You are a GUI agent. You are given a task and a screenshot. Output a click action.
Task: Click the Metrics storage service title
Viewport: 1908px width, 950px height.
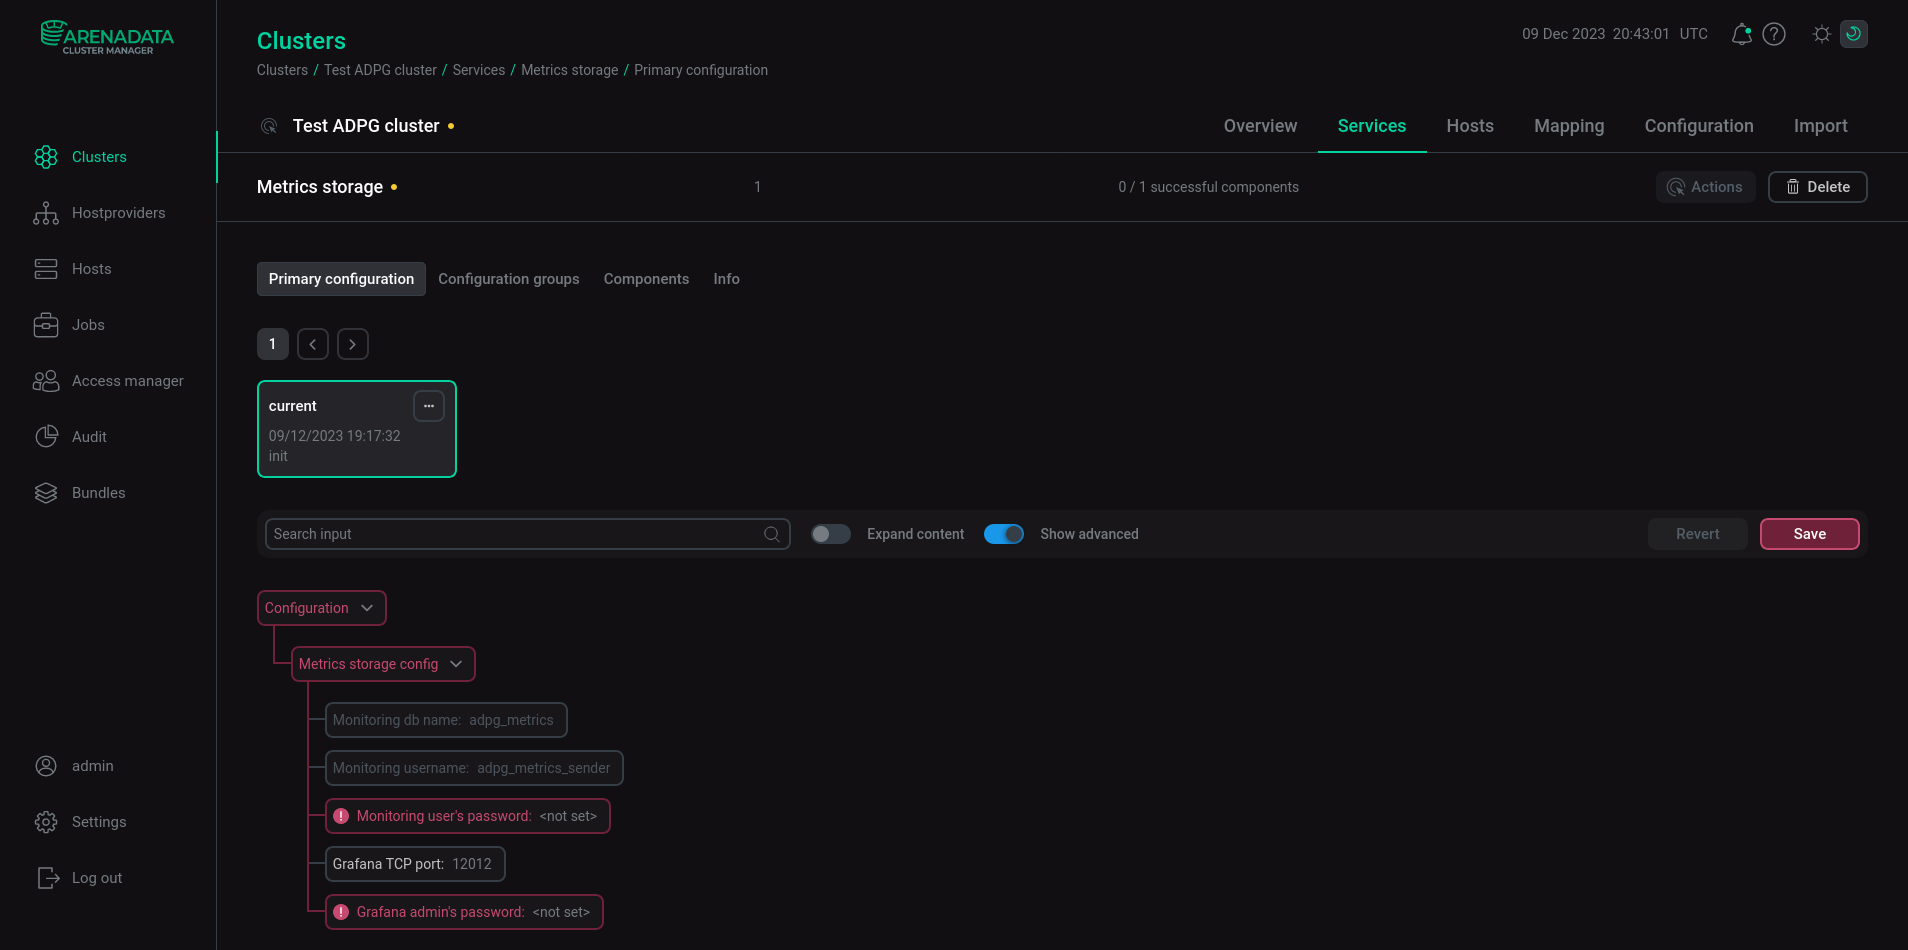(x=320, y=187)
